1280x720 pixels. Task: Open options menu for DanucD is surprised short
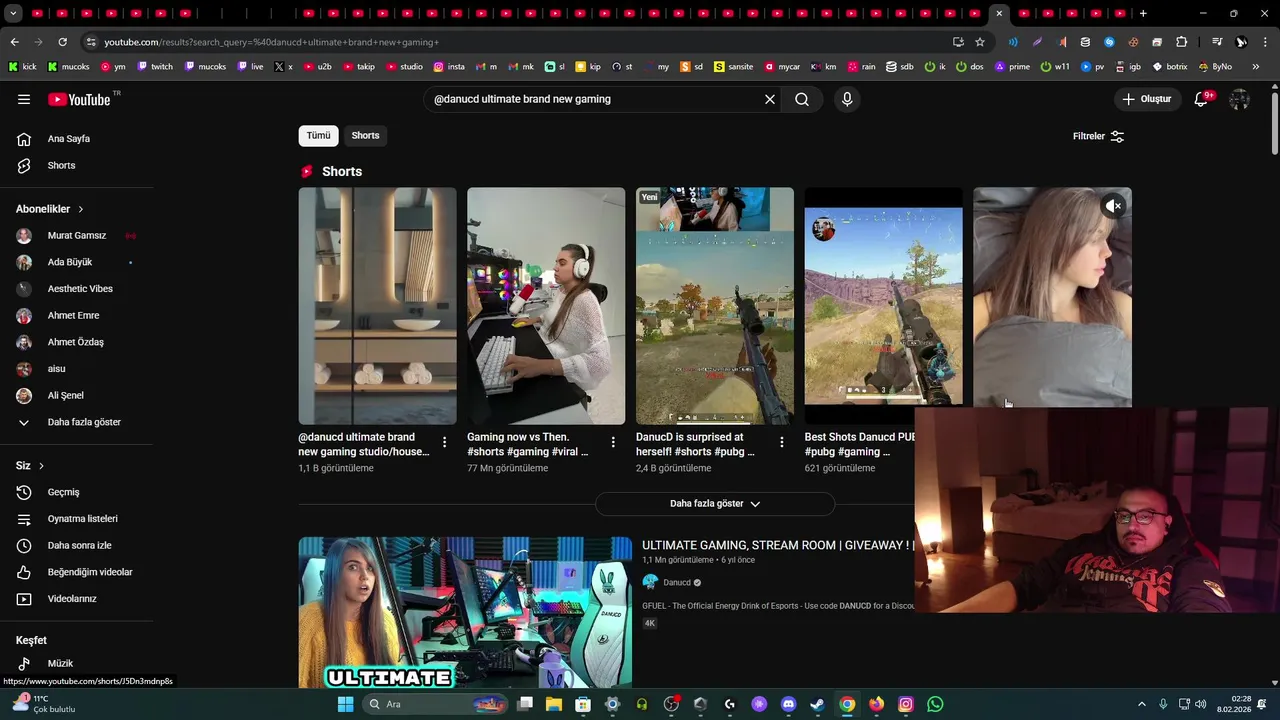click(x=782, y=441)
